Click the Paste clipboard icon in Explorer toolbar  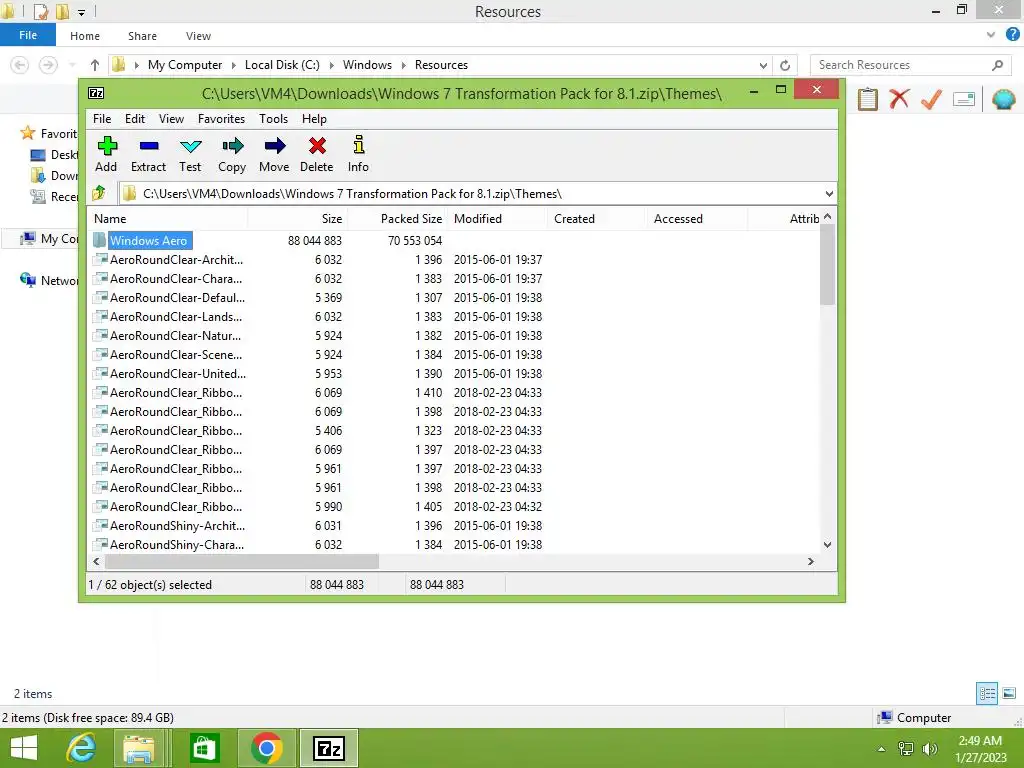867,99
